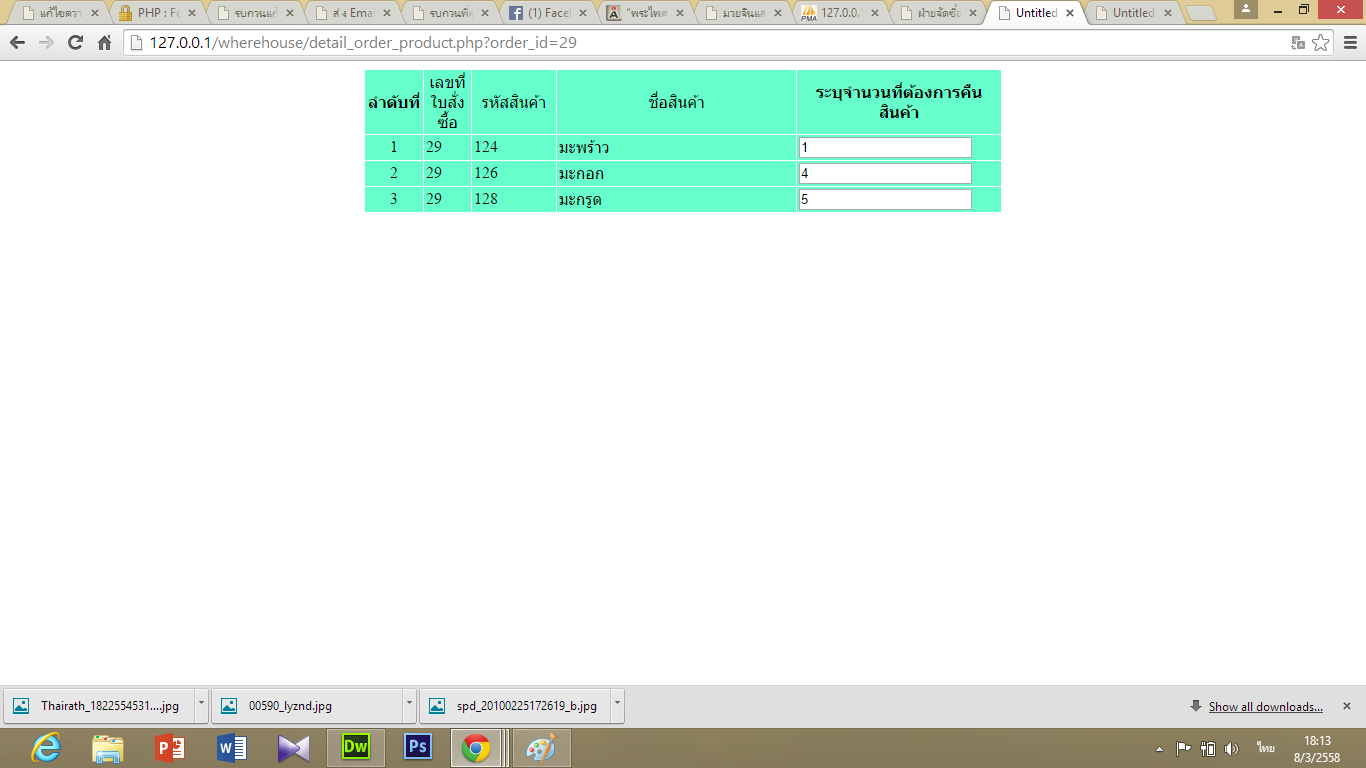Viewport: 1366px width, 768px height.
Task: Reload the current page
Action: coord(75,43)
